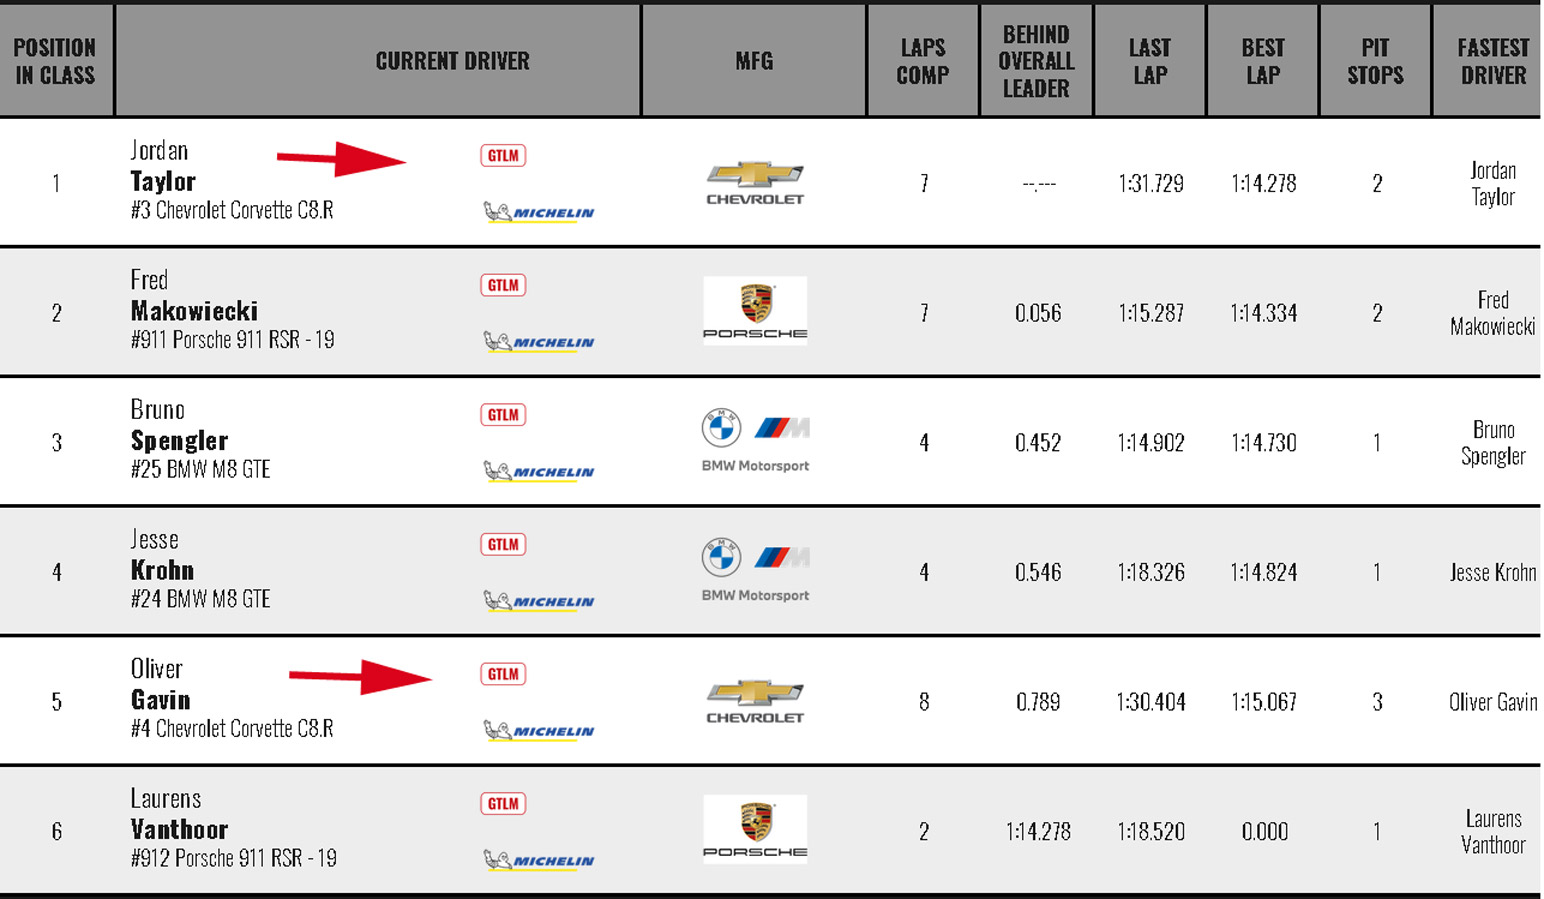Select the Current Driver column header
The width and height of the screenshot is (1544, 899).
click(453, 61)
